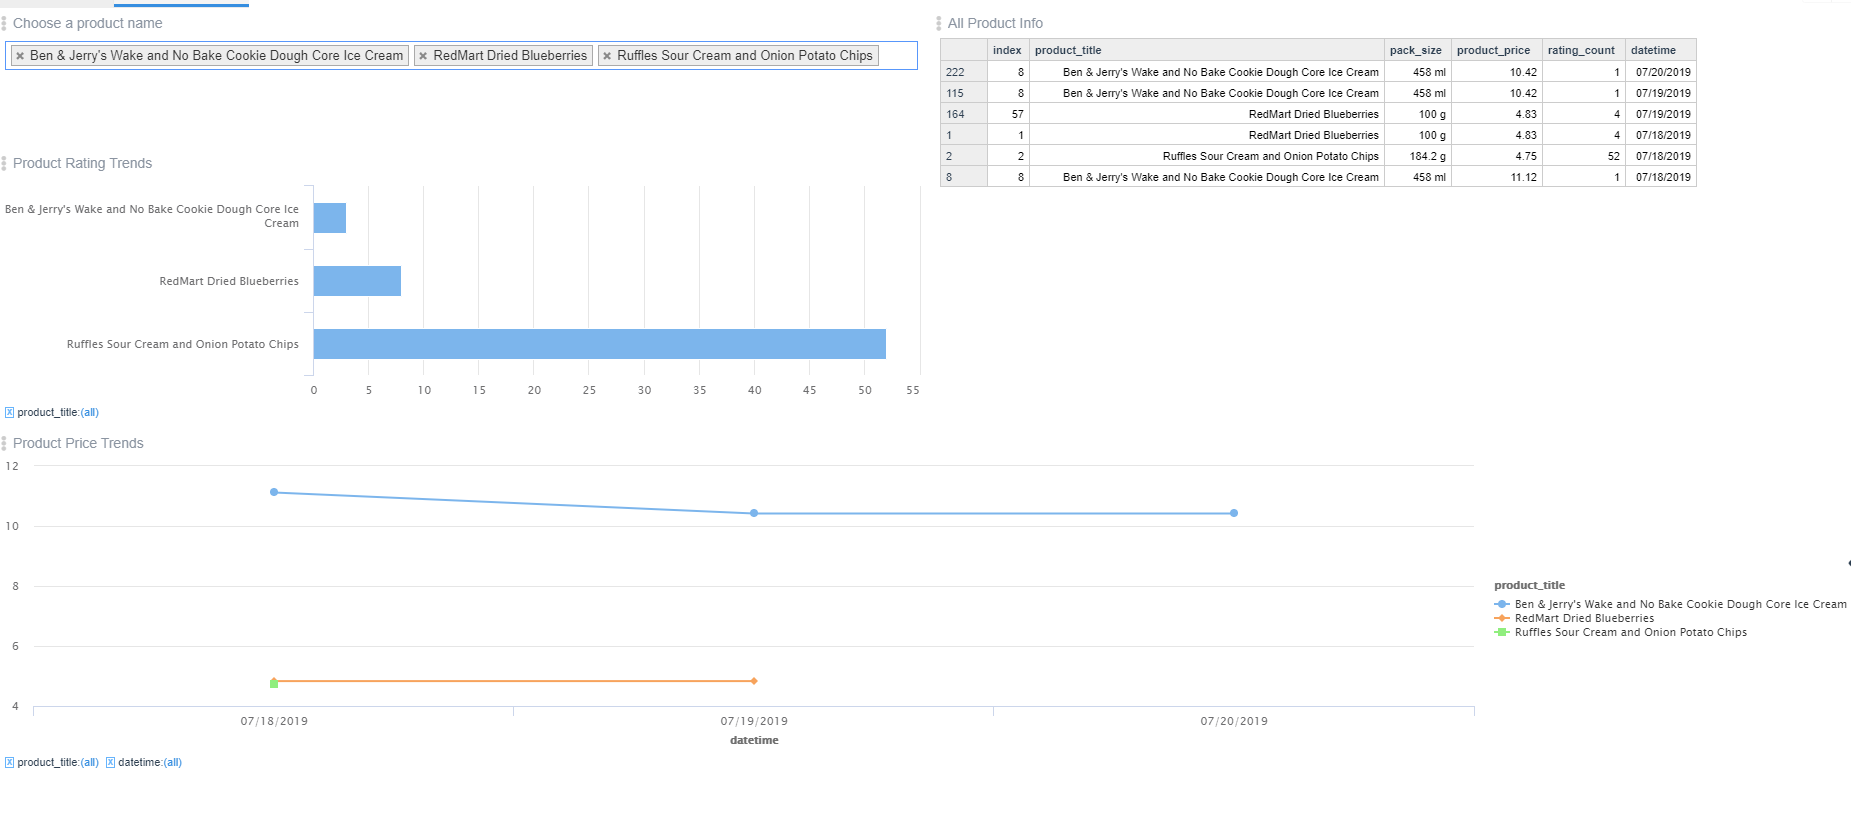Grab the All Product Info panel handle
The image size is (1851, 822).
[938, 23]
